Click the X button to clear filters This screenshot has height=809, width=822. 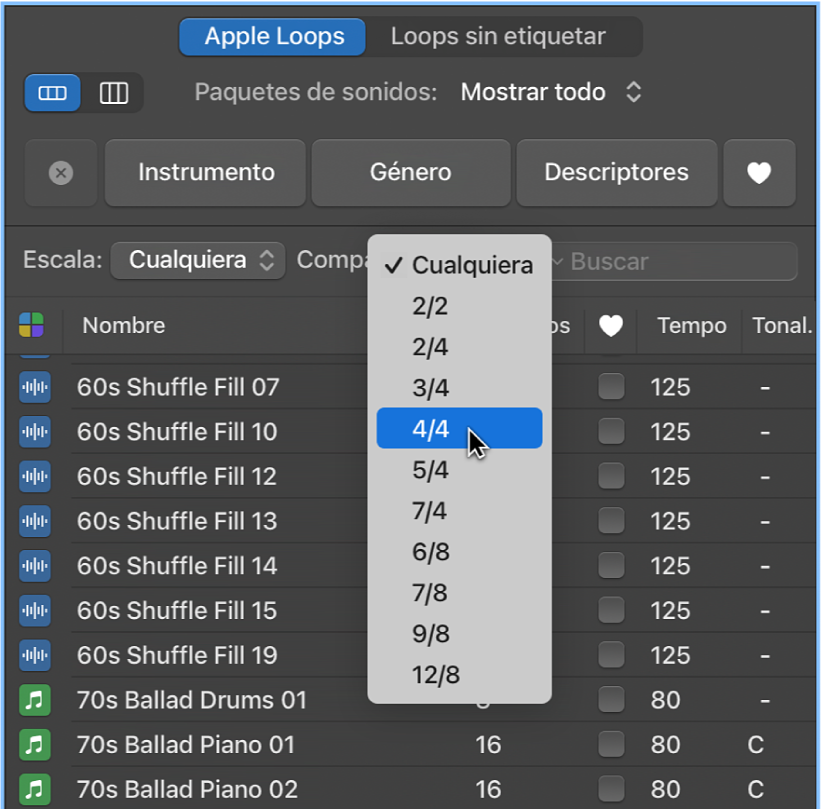(x=60, y=172)
